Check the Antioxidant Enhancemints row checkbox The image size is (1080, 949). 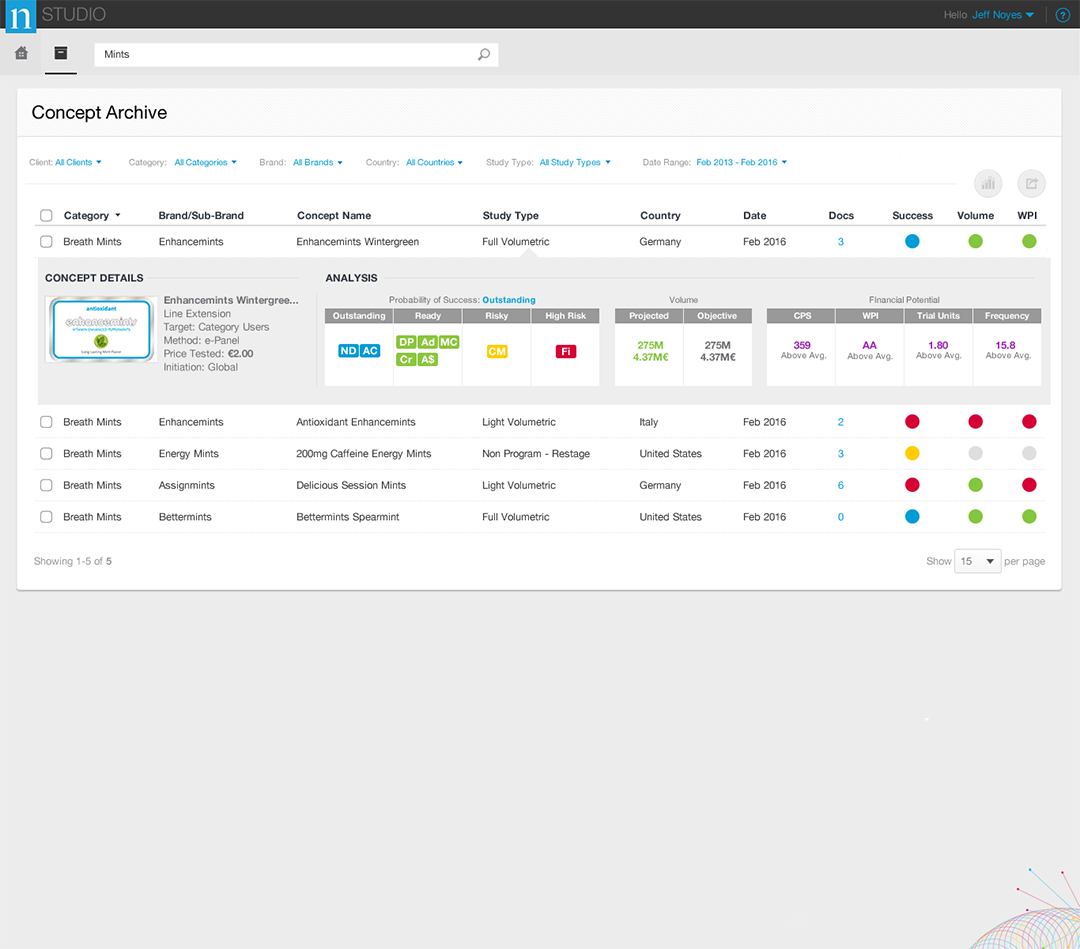(x=46, y=422)
